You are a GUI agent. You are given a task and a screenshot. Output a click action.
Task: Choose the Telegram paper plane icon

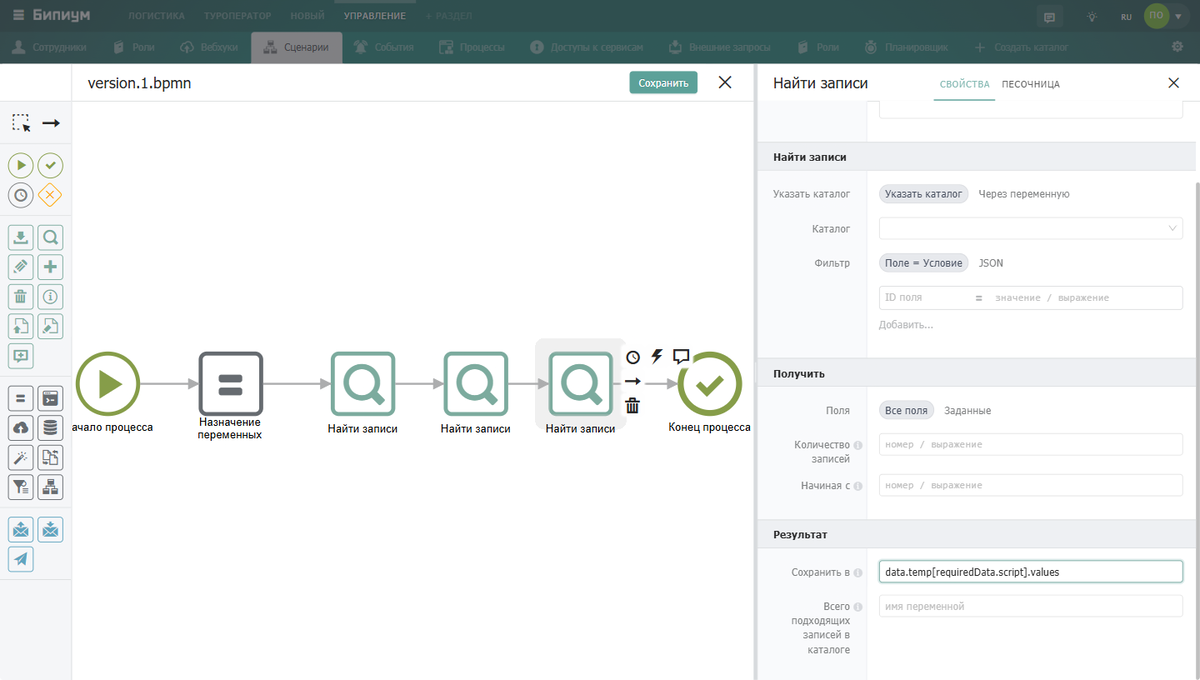tap(21, 559)
